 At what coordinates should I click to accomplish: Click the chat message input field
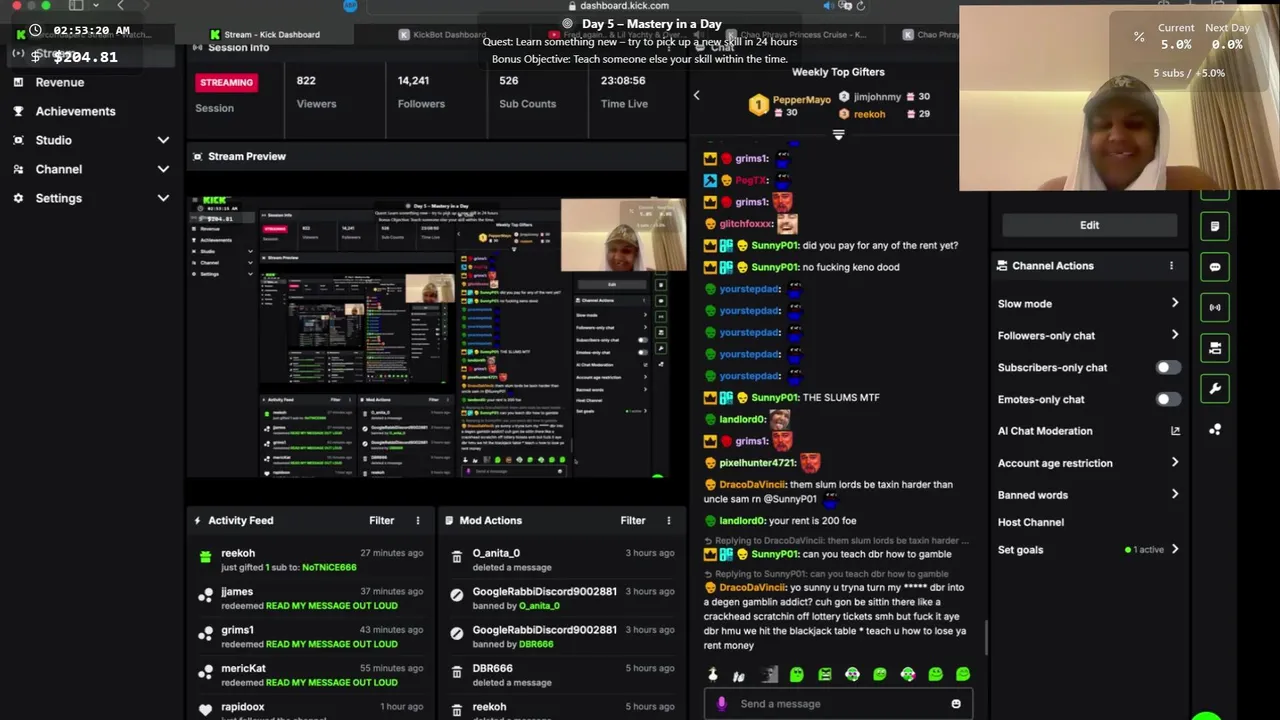(838, 704)
